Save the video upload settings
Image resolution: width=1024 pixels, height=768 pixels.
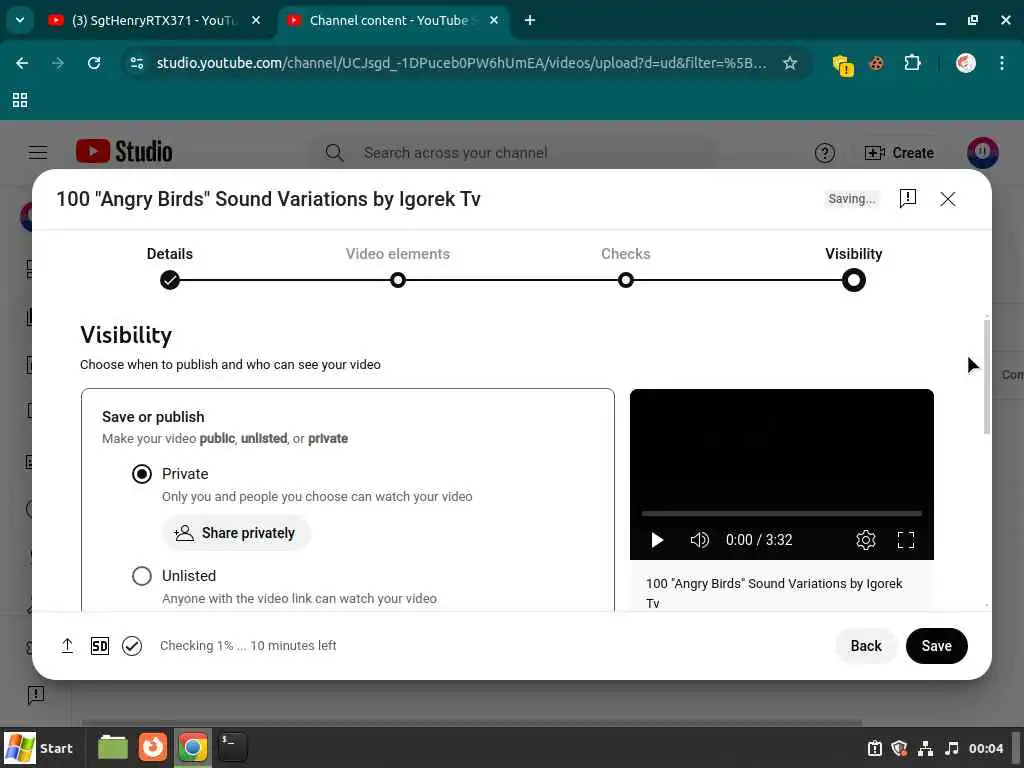pyautogui.click(x=936, y=646)
